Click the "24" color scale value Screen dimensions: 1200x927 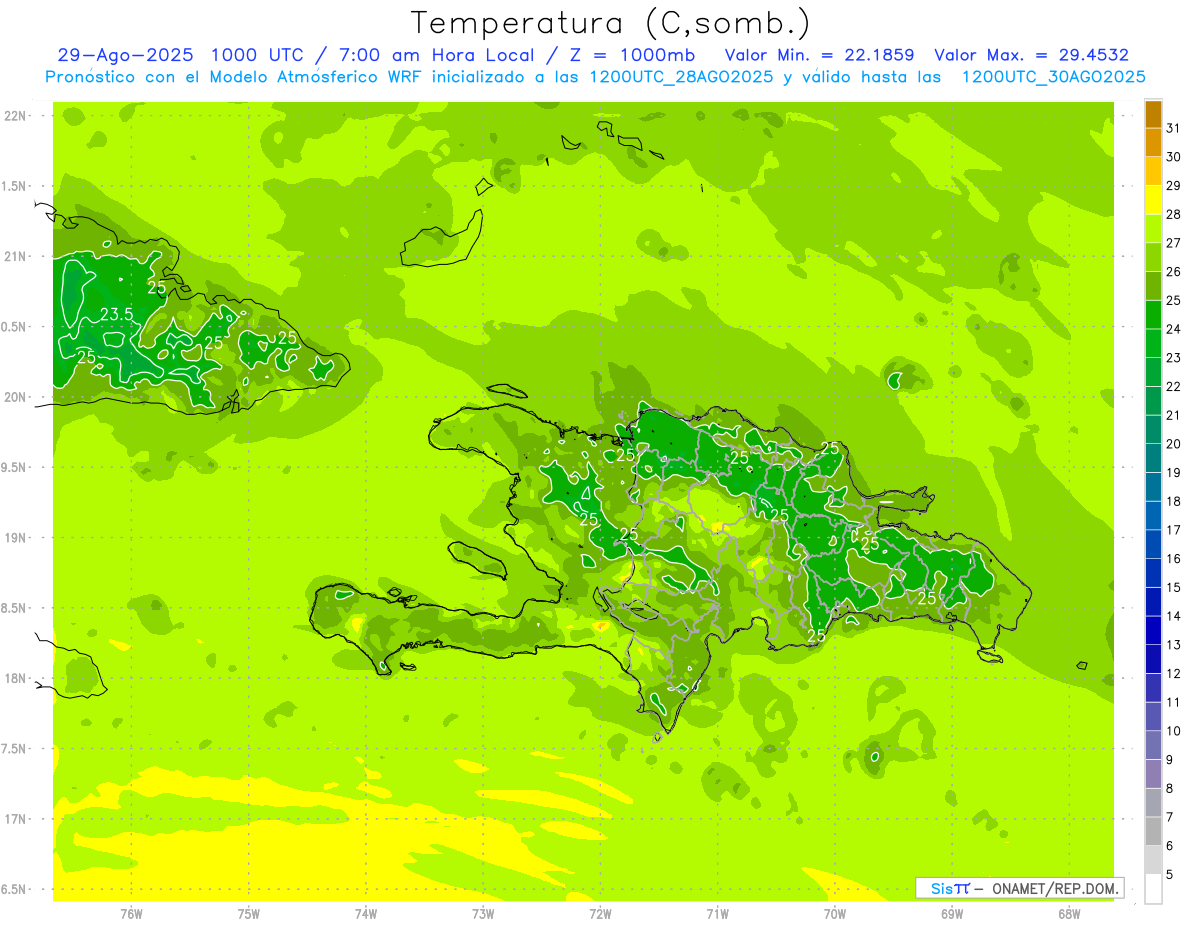click(1174, 329)
